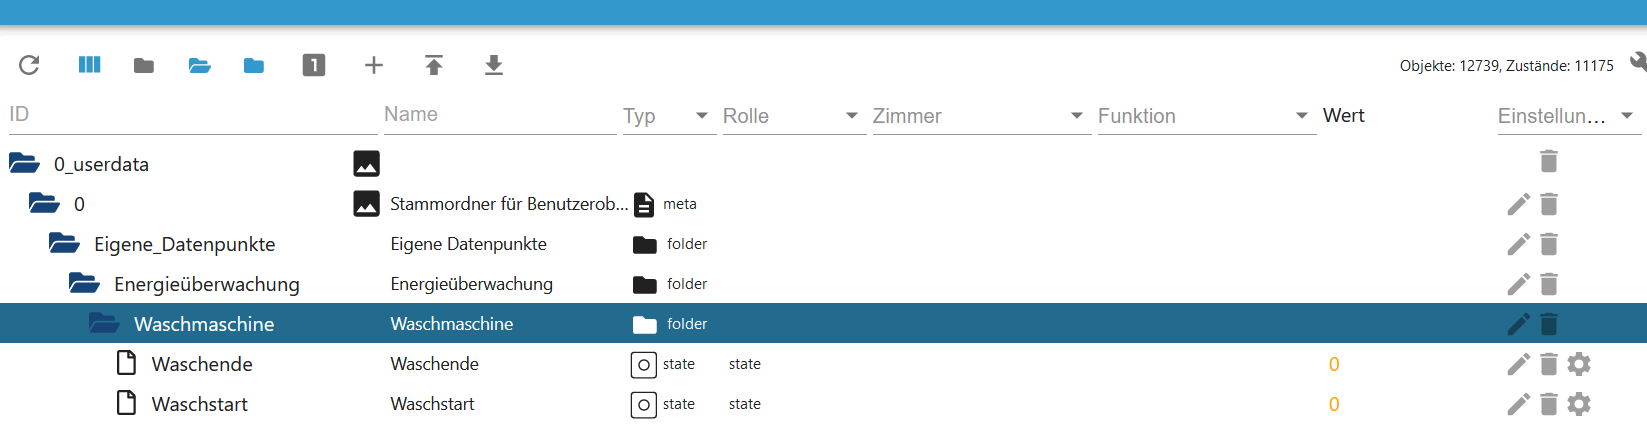Click the add new object plus icon

[374, 65]
